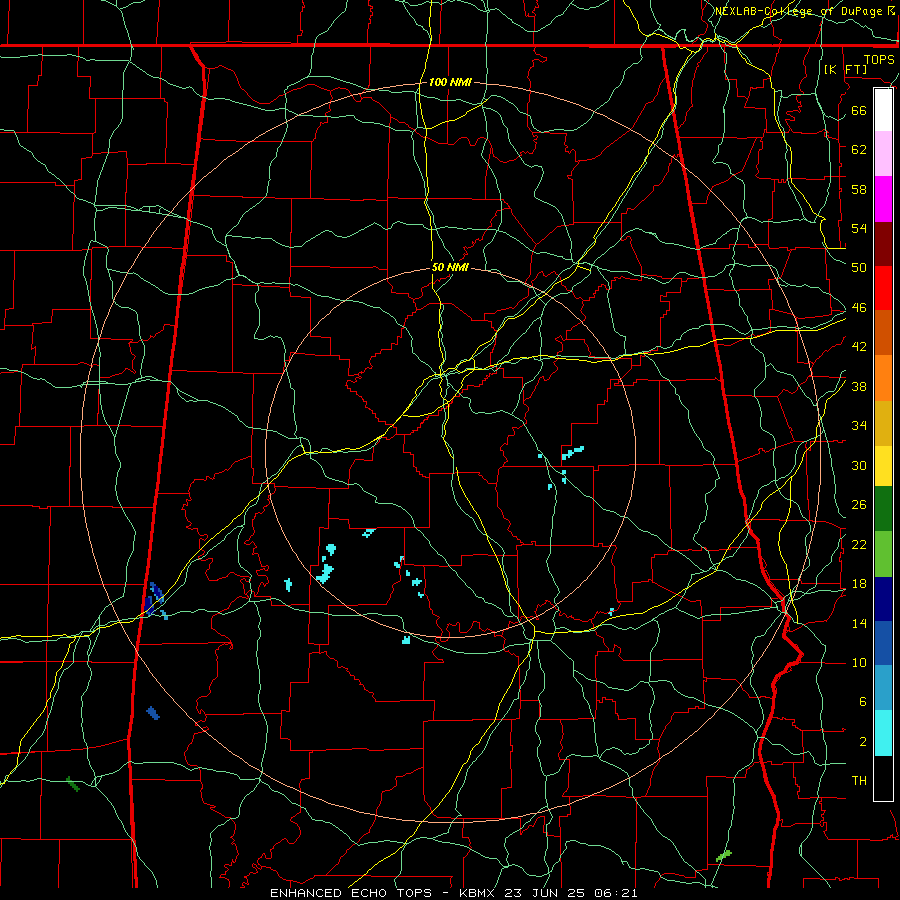This screenshot has width=900, height=900.
Task: Click the "23 JUN 25 06:21" timestamp
Action: [x=571, y=893]
